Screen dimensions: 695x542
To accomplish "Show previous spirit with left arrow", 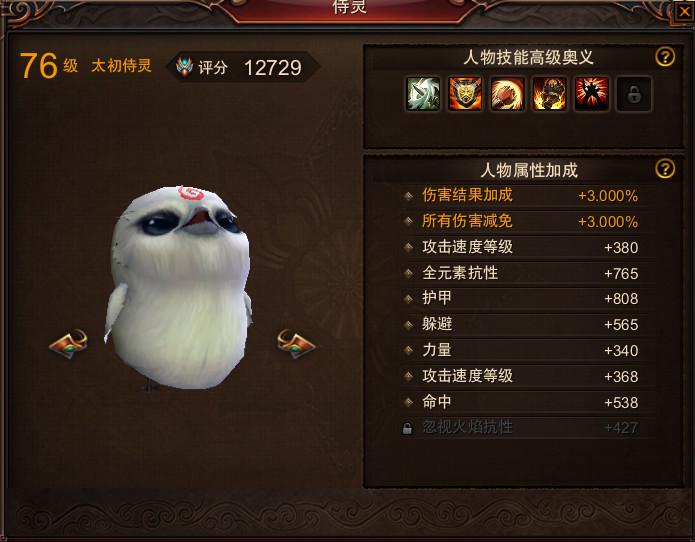I will click(x=69, y=343).
